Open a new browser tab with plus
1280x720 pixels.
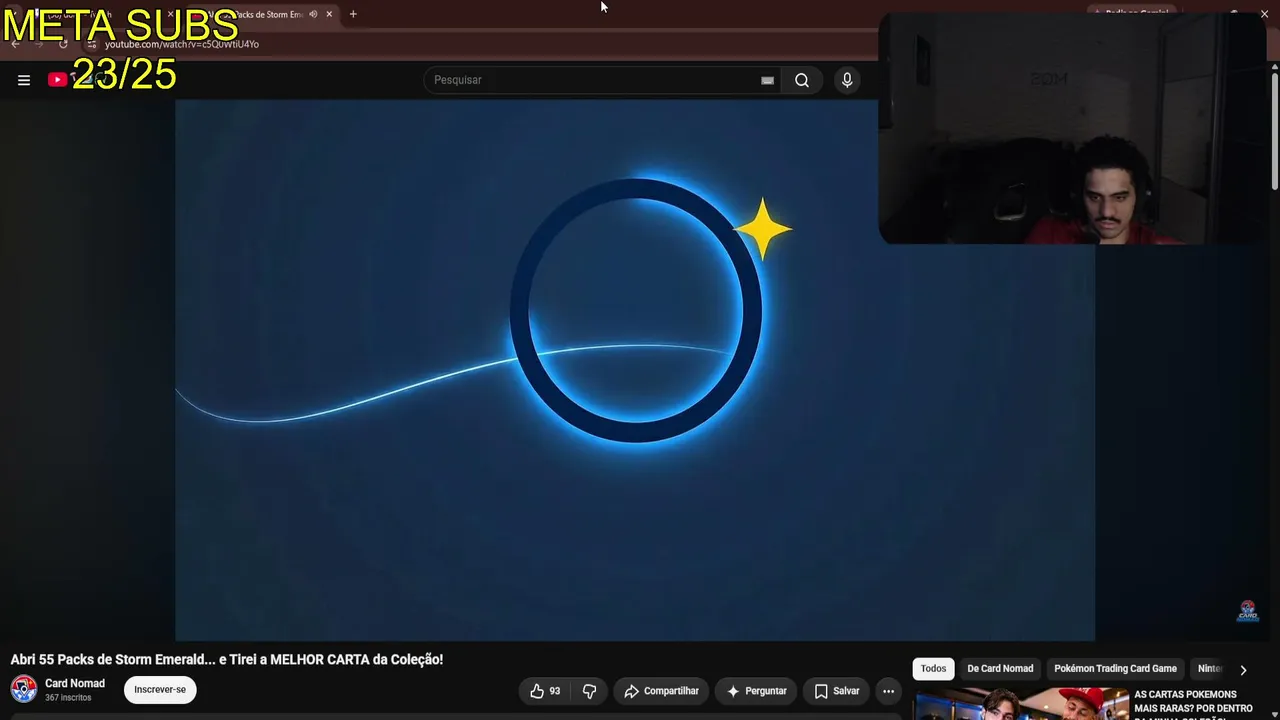(x=353, y=14)
